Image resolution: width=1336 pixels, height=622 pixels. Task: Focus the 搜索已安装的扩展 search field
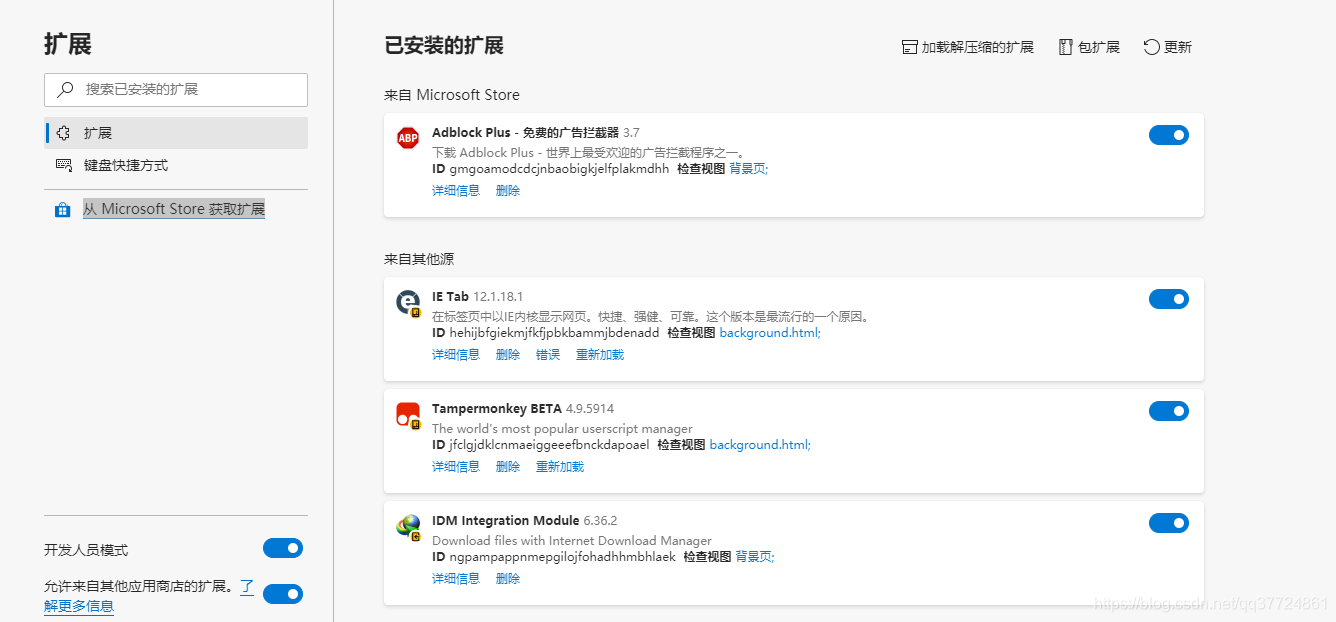coord(176,89)
